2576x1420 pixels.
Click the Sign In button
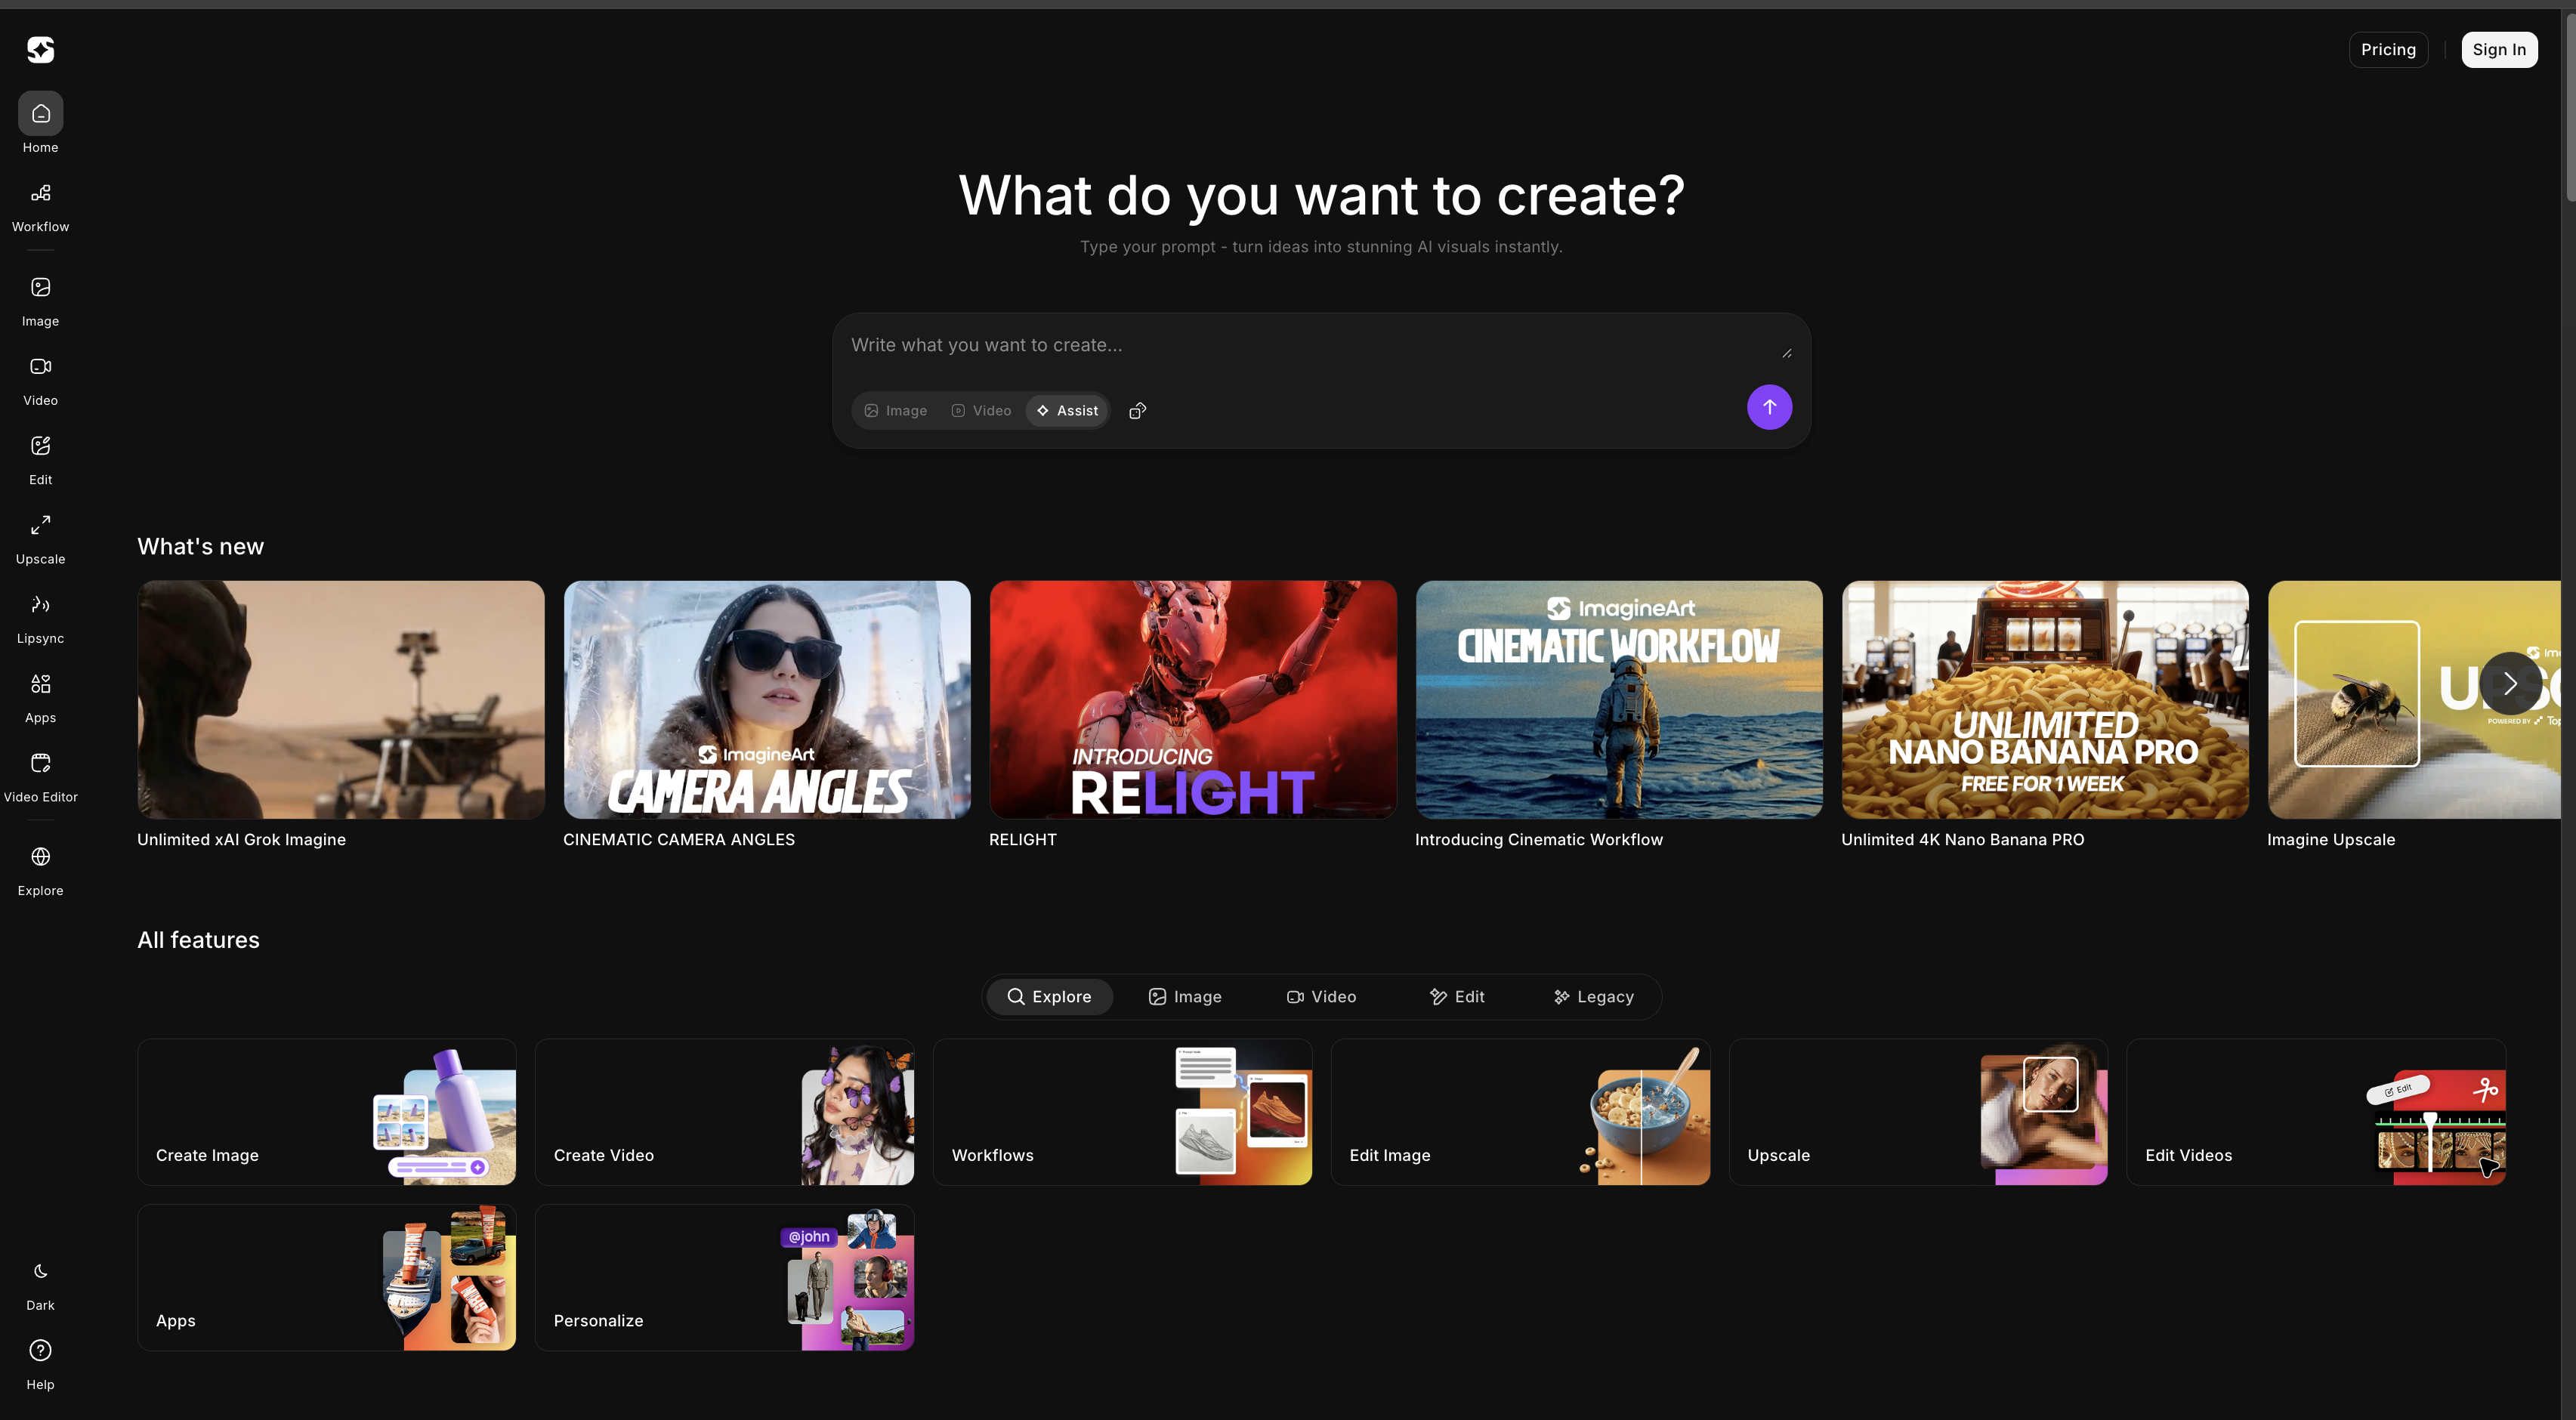(x=2498, y=50)
